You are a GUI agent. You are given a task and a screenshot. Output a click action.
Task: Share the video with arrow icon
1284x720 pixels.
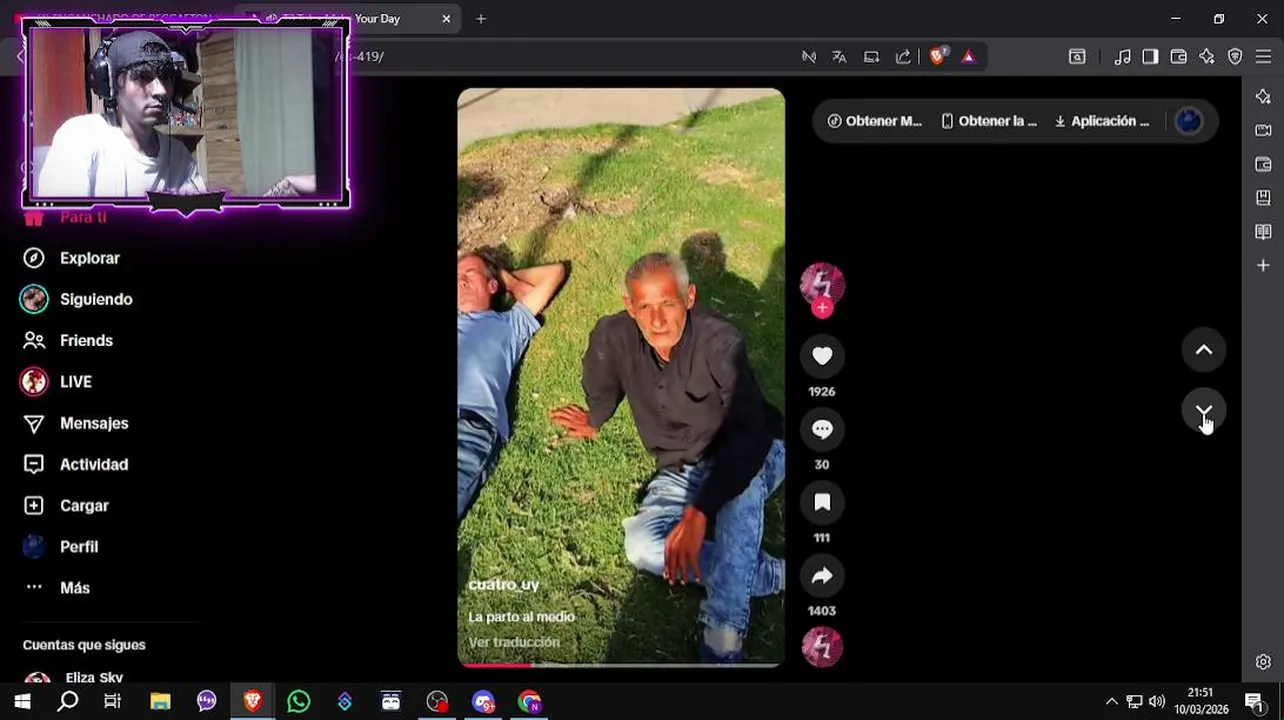822,575
